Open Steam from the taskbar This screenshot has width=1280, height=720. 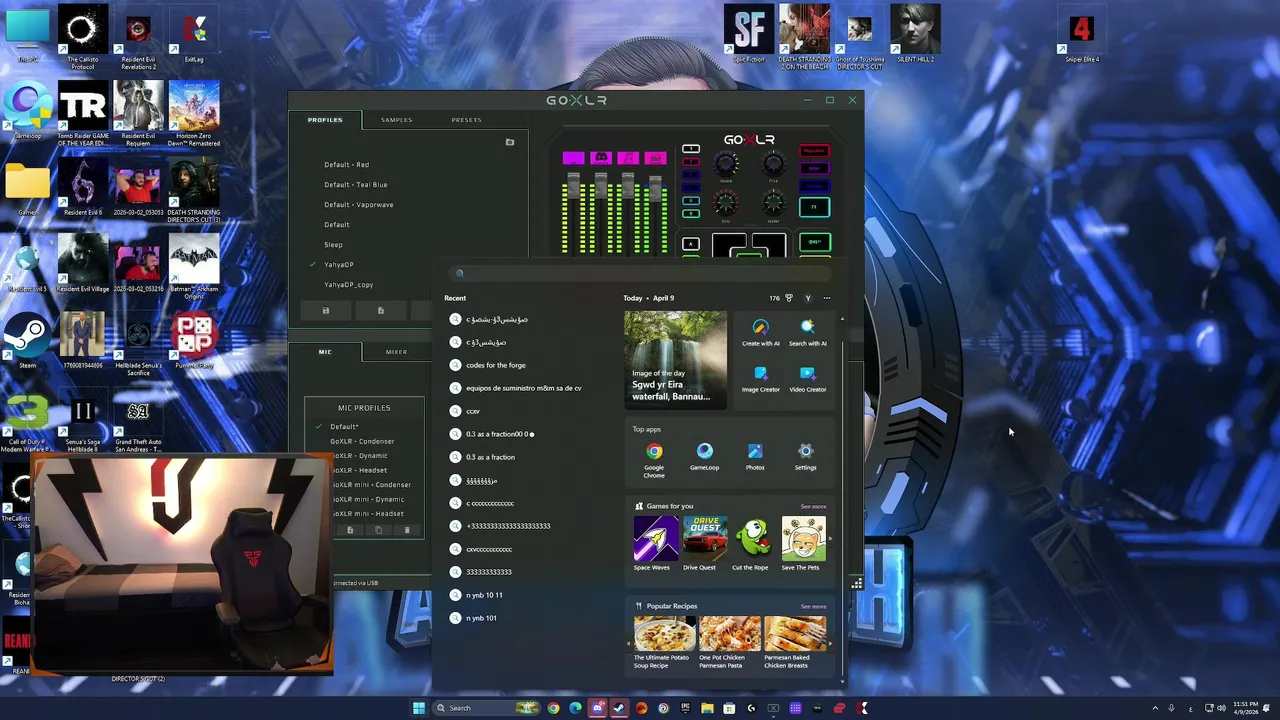(x=619, y=708)
